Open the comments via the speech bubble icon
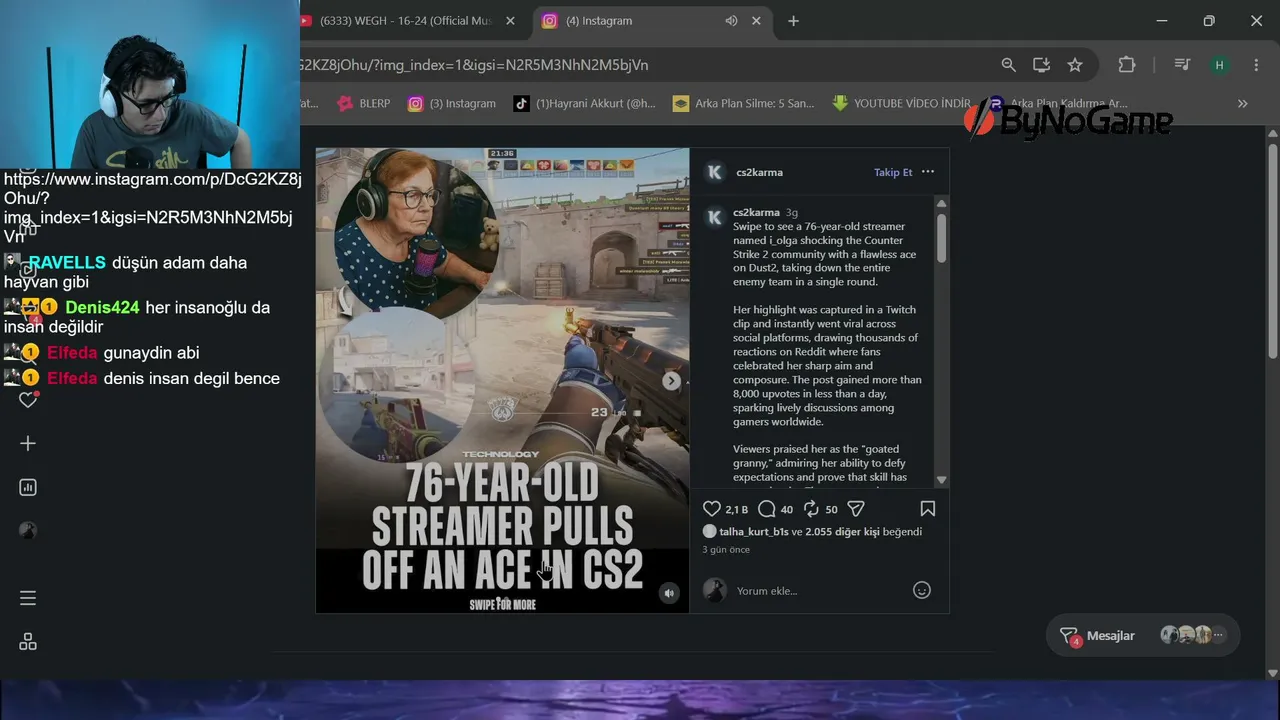Screen dimensions: 1280x720 767,509
